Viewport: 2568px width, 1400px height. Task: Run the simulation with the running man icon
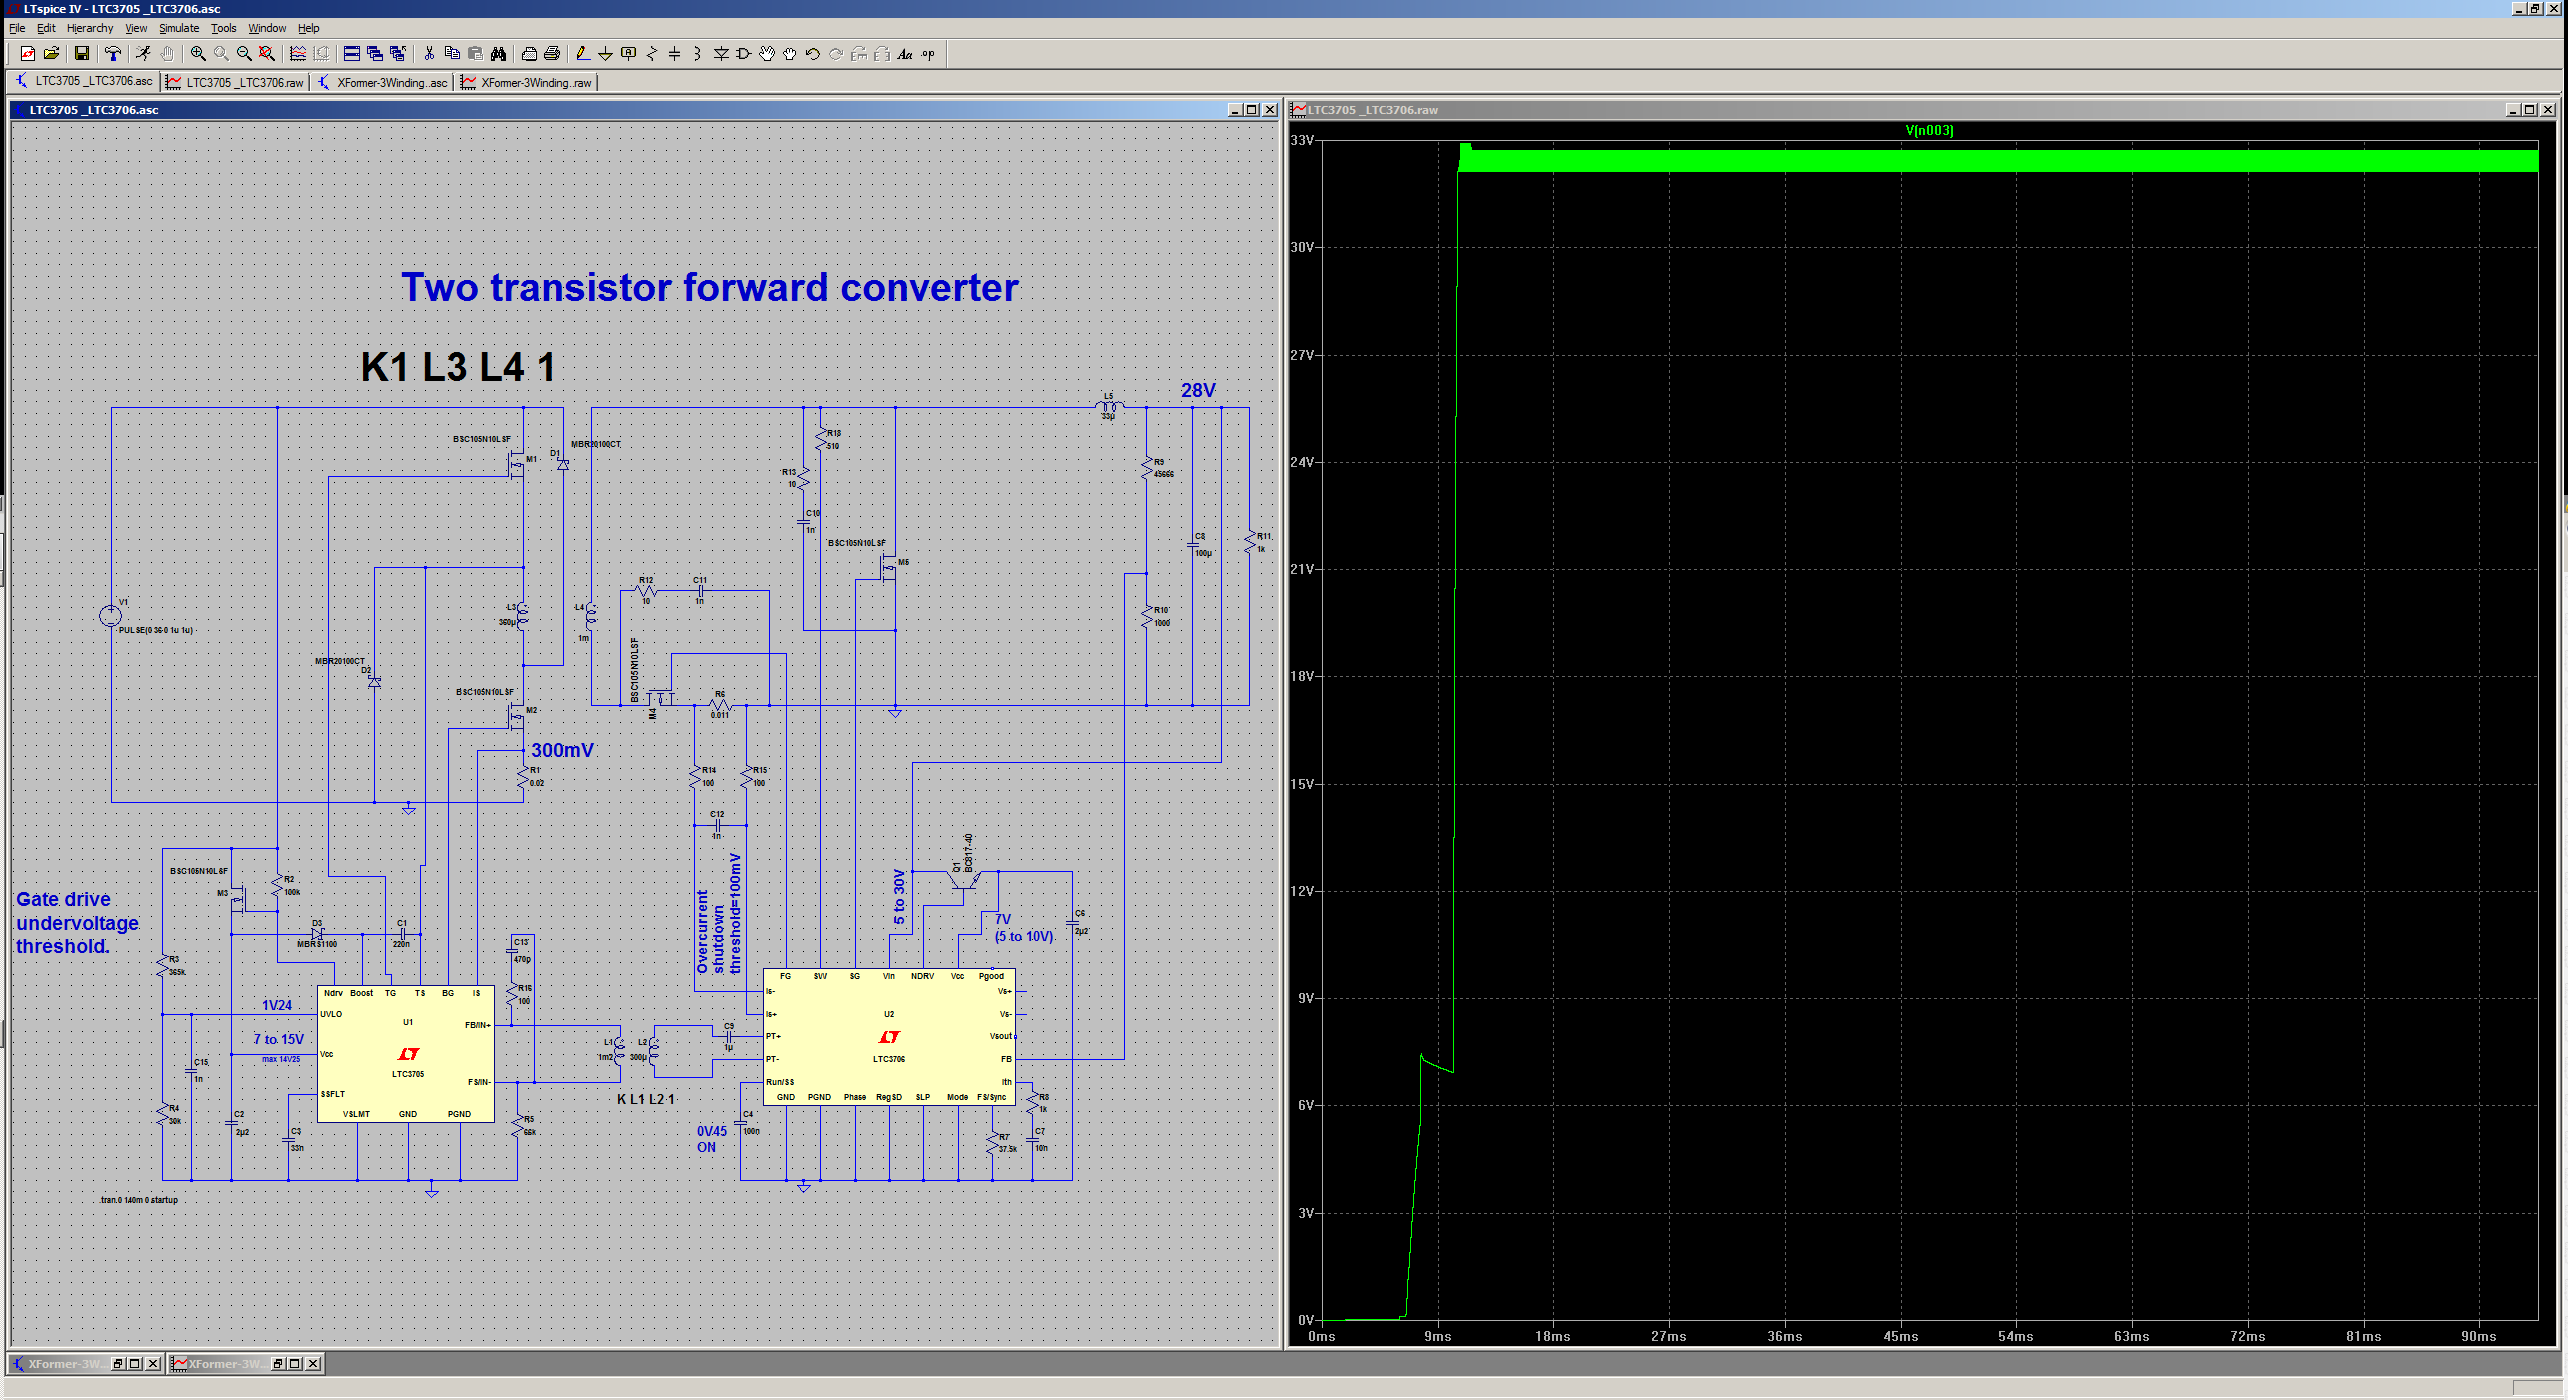[143, 54]
